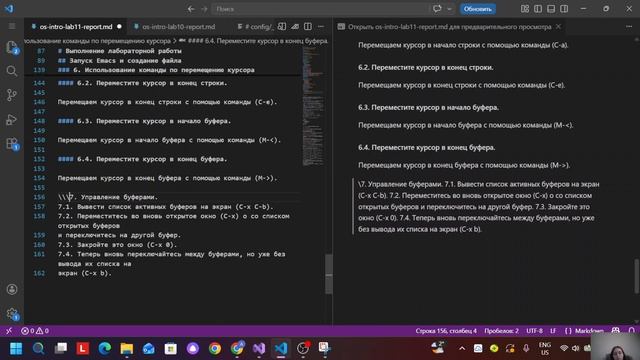Open the Search view in the activity bar
The height and width of the screenshot is (360, 640).
12,71
